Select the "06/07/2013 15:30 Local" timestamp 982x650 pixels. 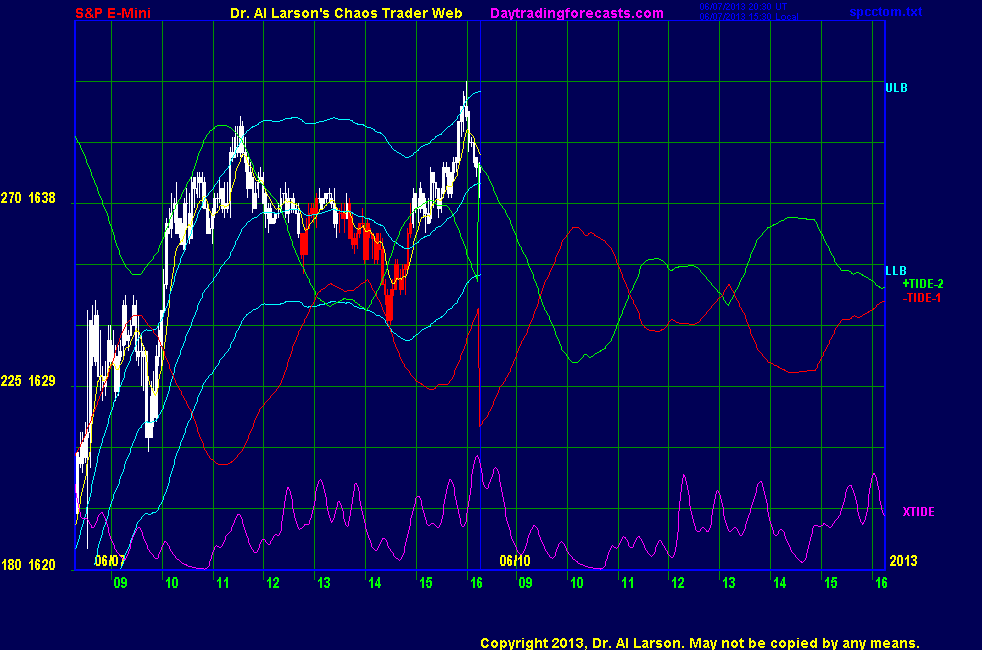coord(749,17)
